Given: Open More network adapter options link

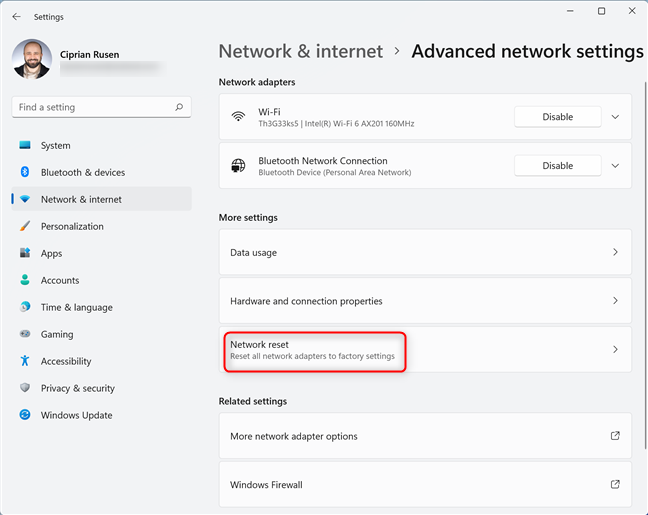Looking at the screenshot, I should click(x=424, y=436).
